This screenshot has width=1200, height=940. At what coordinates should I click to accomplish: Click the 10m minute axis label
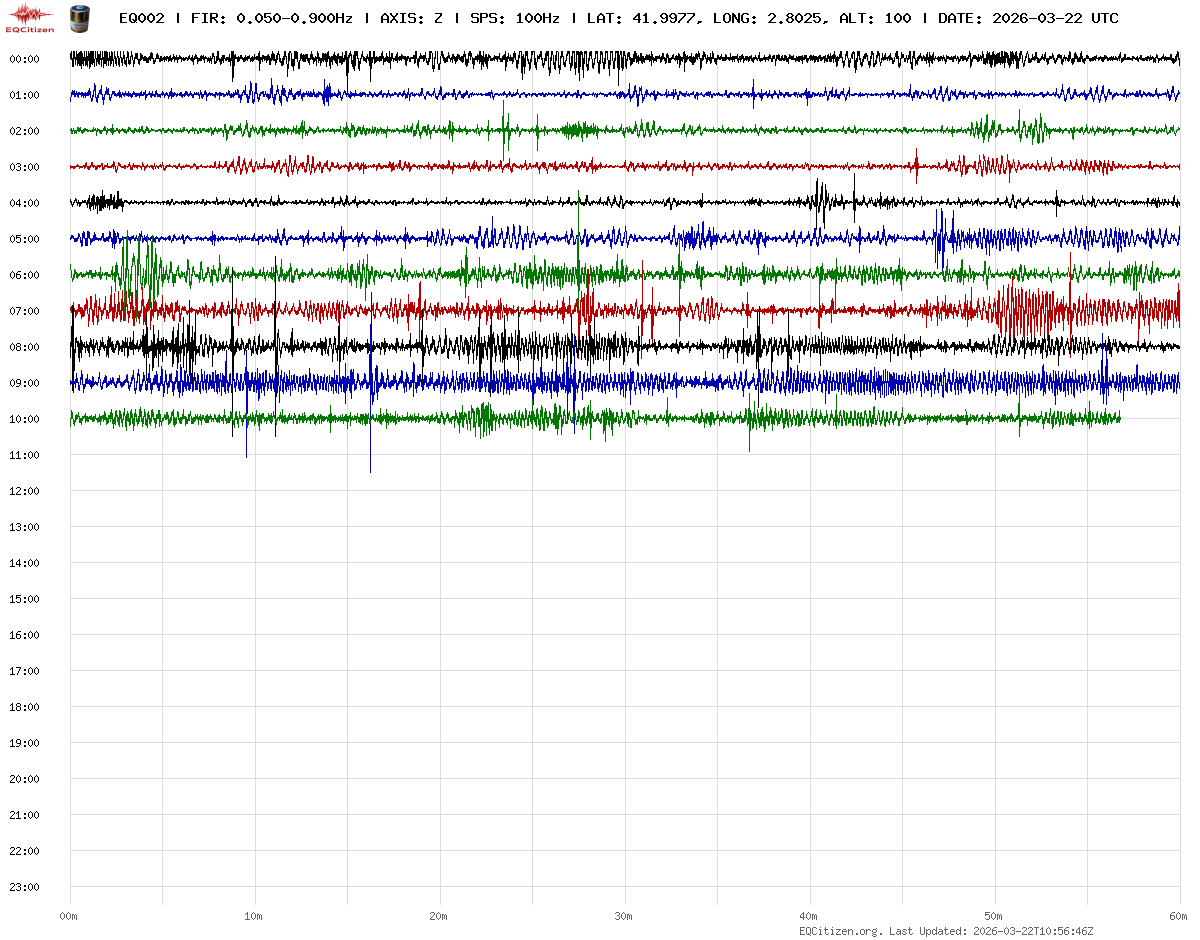point(254,916)
